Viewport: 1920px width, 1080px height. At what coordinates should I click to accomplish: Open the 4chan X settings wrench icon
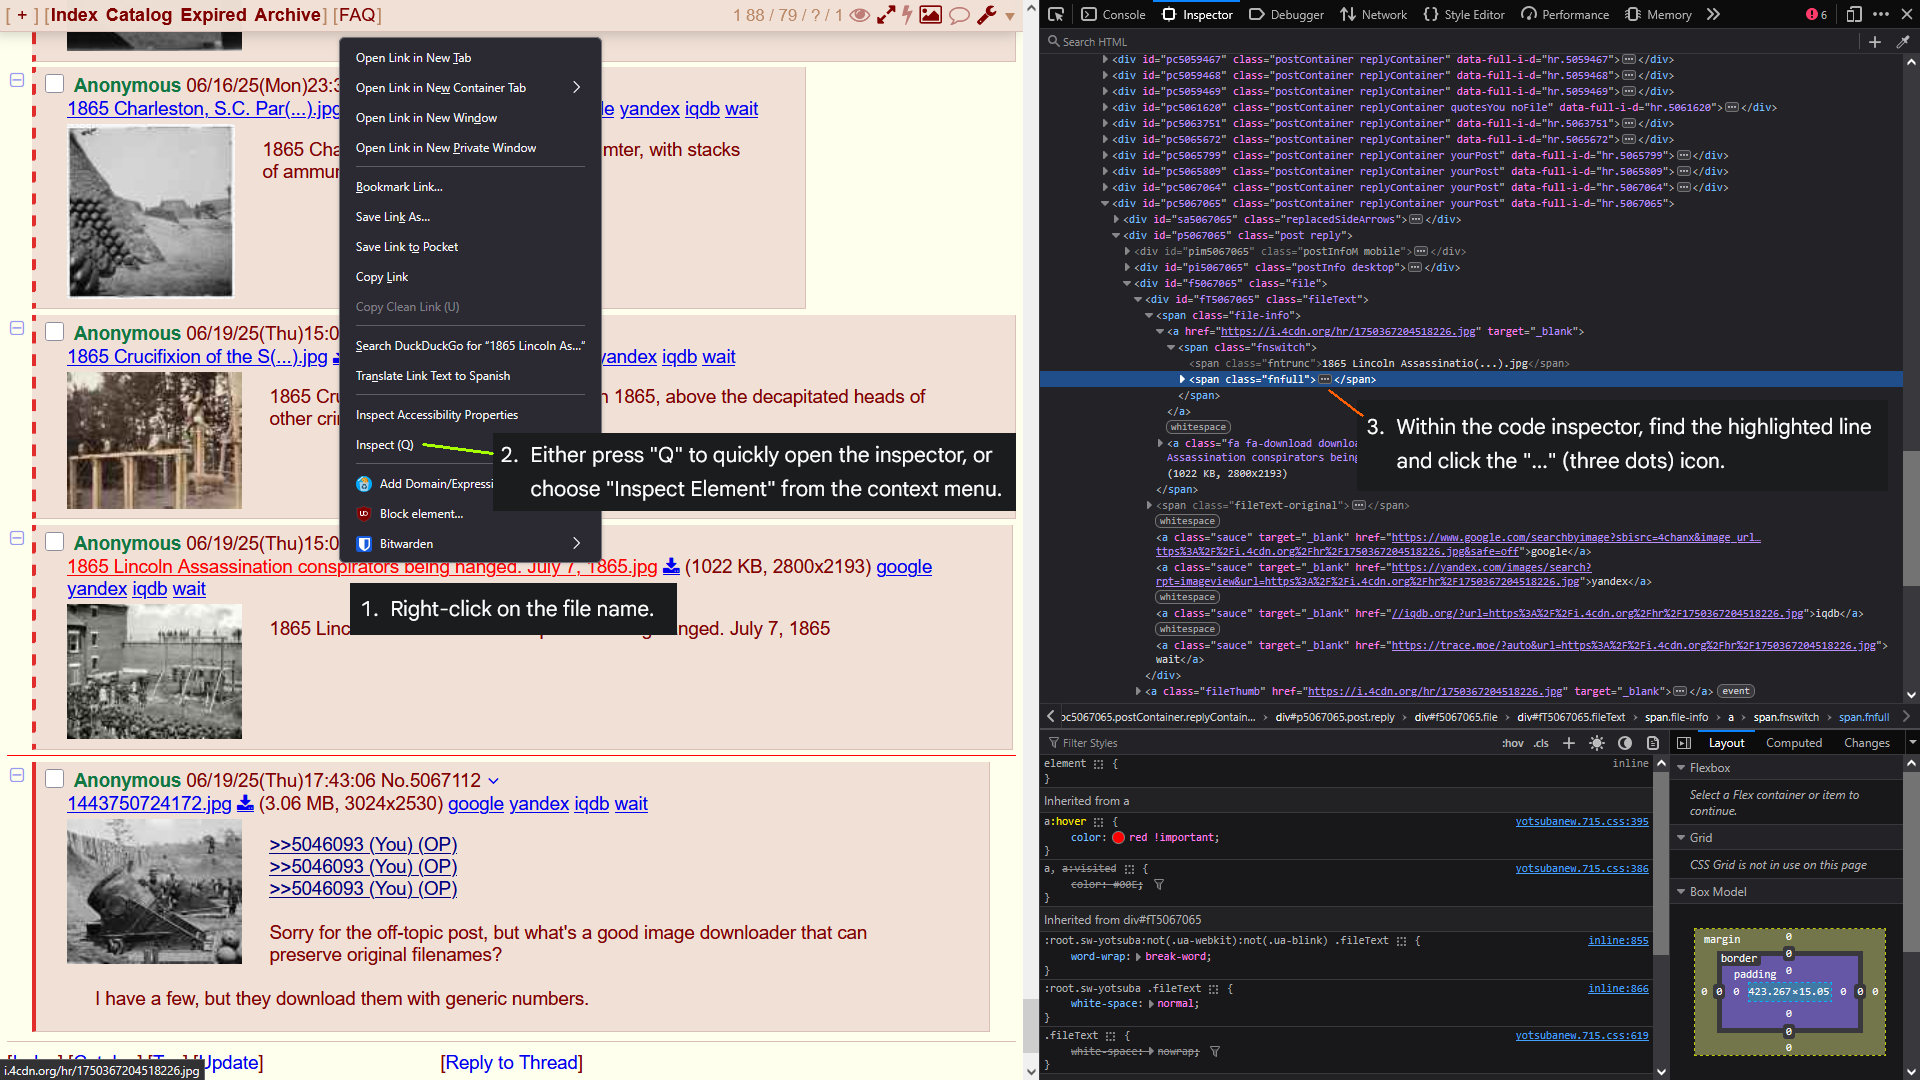pos(987,15)
